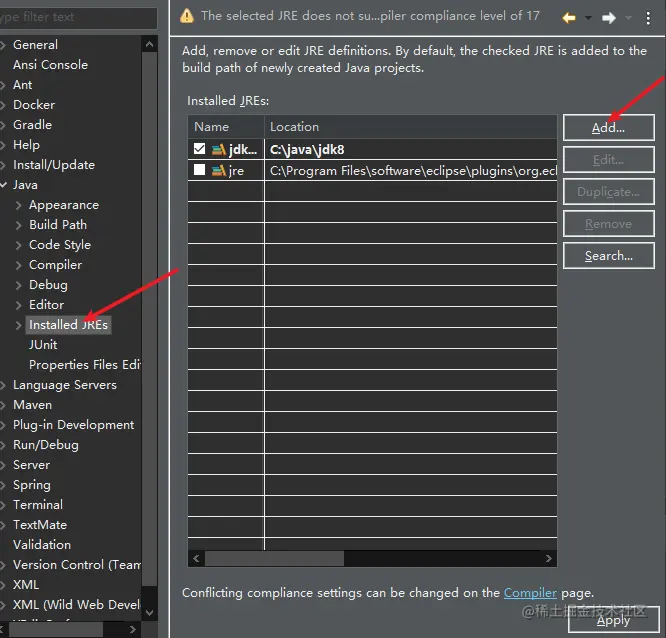Expand the Appearance node

[18, 205]
